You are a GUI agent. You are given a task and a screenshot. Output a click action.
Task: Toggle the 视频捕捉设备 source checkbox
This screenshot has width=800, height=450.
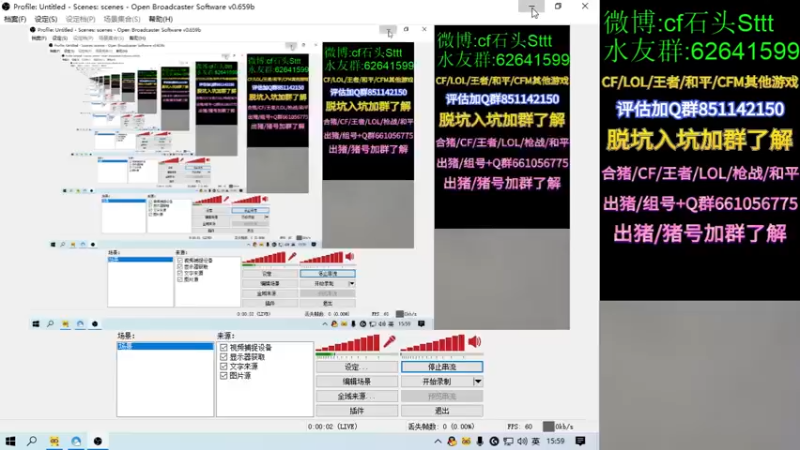[223, 347]
